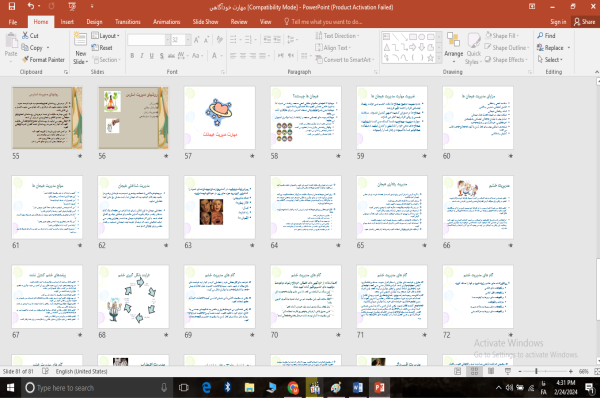Click Reset in the Slides group
The width and height of the screenshot is (600, 400).
tap(105, 47)
